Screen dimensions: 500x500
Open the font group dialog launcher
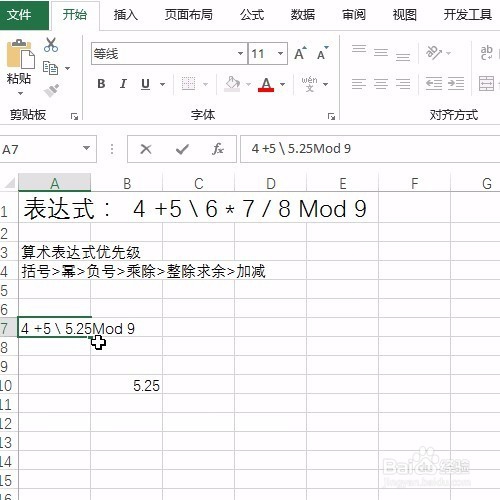(x=331, y=116)
